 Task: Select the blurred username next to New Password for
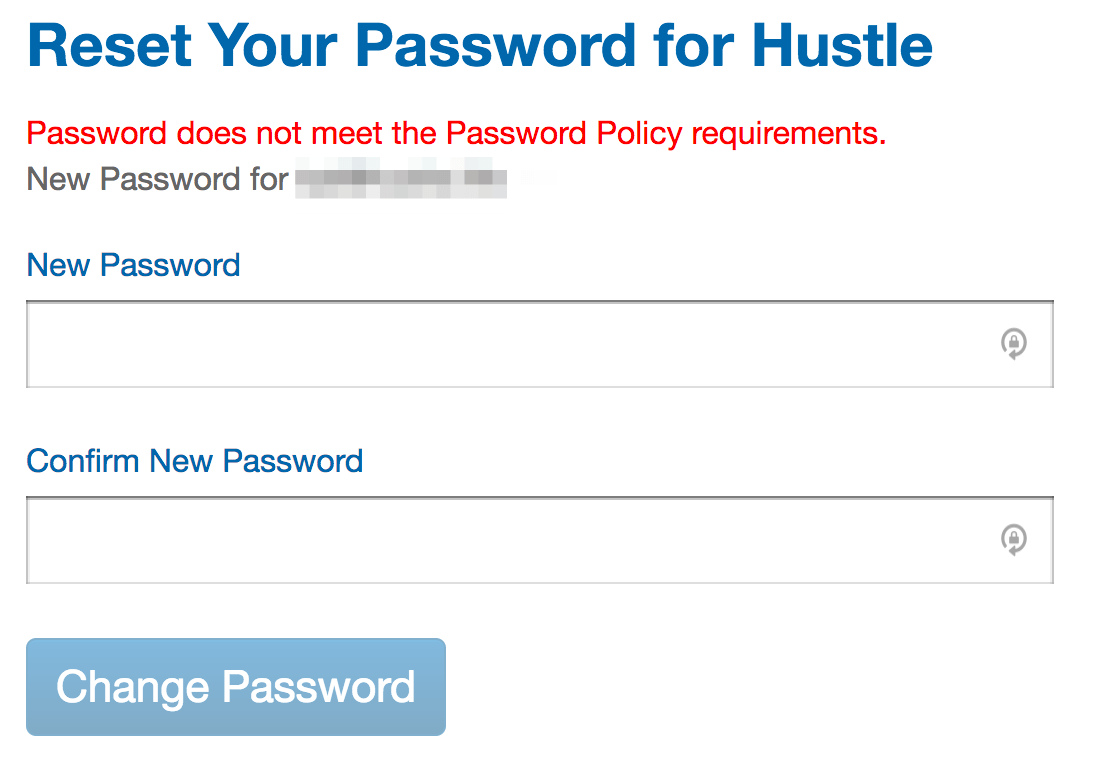400,180
